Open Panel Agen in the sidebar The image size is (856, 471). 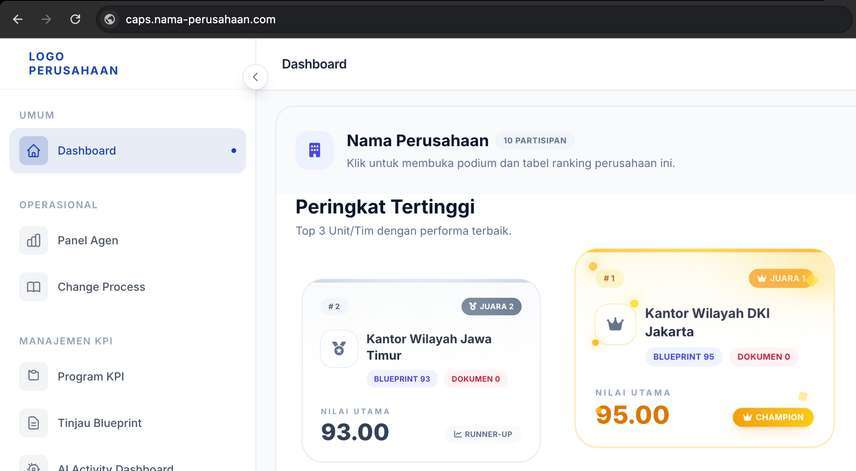pyautogui.click(x=128, y=241)
